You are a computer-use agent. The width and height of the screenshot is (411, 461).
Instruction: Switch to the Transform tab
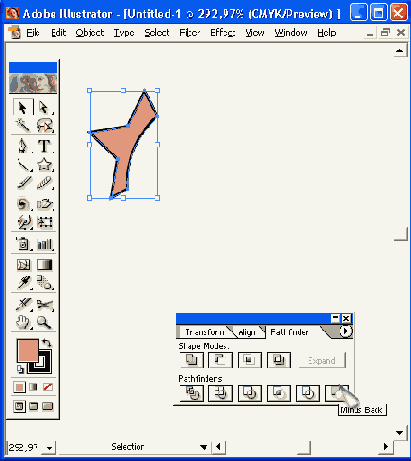click(x=205, y=332)
